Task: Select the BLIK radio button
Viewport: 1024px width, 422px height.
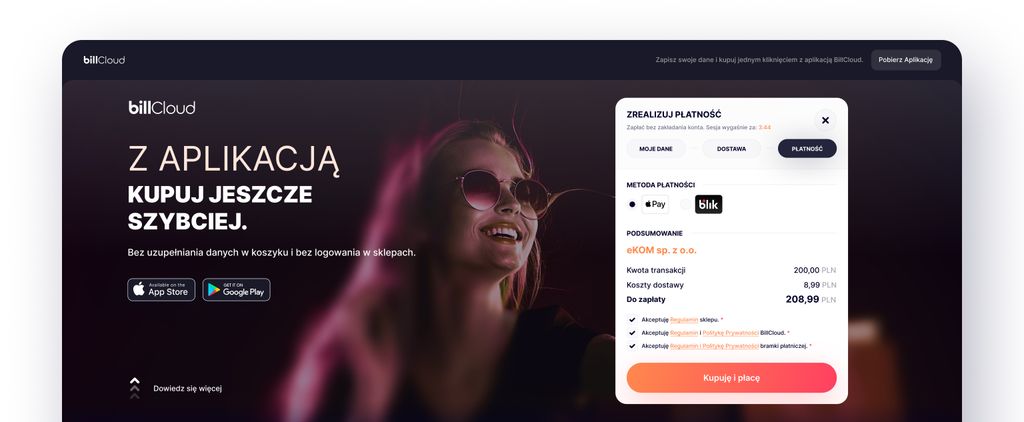Action: pos(685,204)
